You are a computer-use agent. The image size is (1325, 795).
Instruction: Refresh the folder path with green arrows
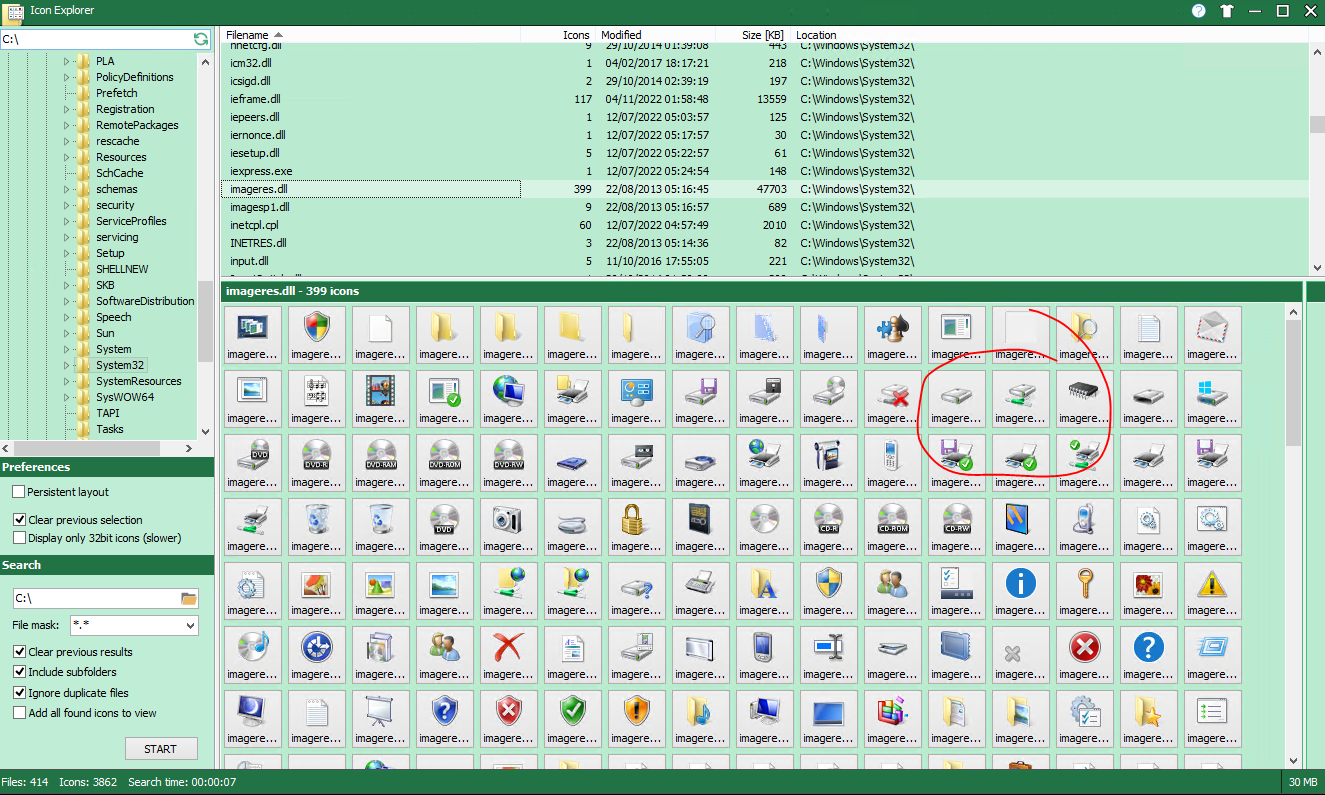tap(201, 39)
